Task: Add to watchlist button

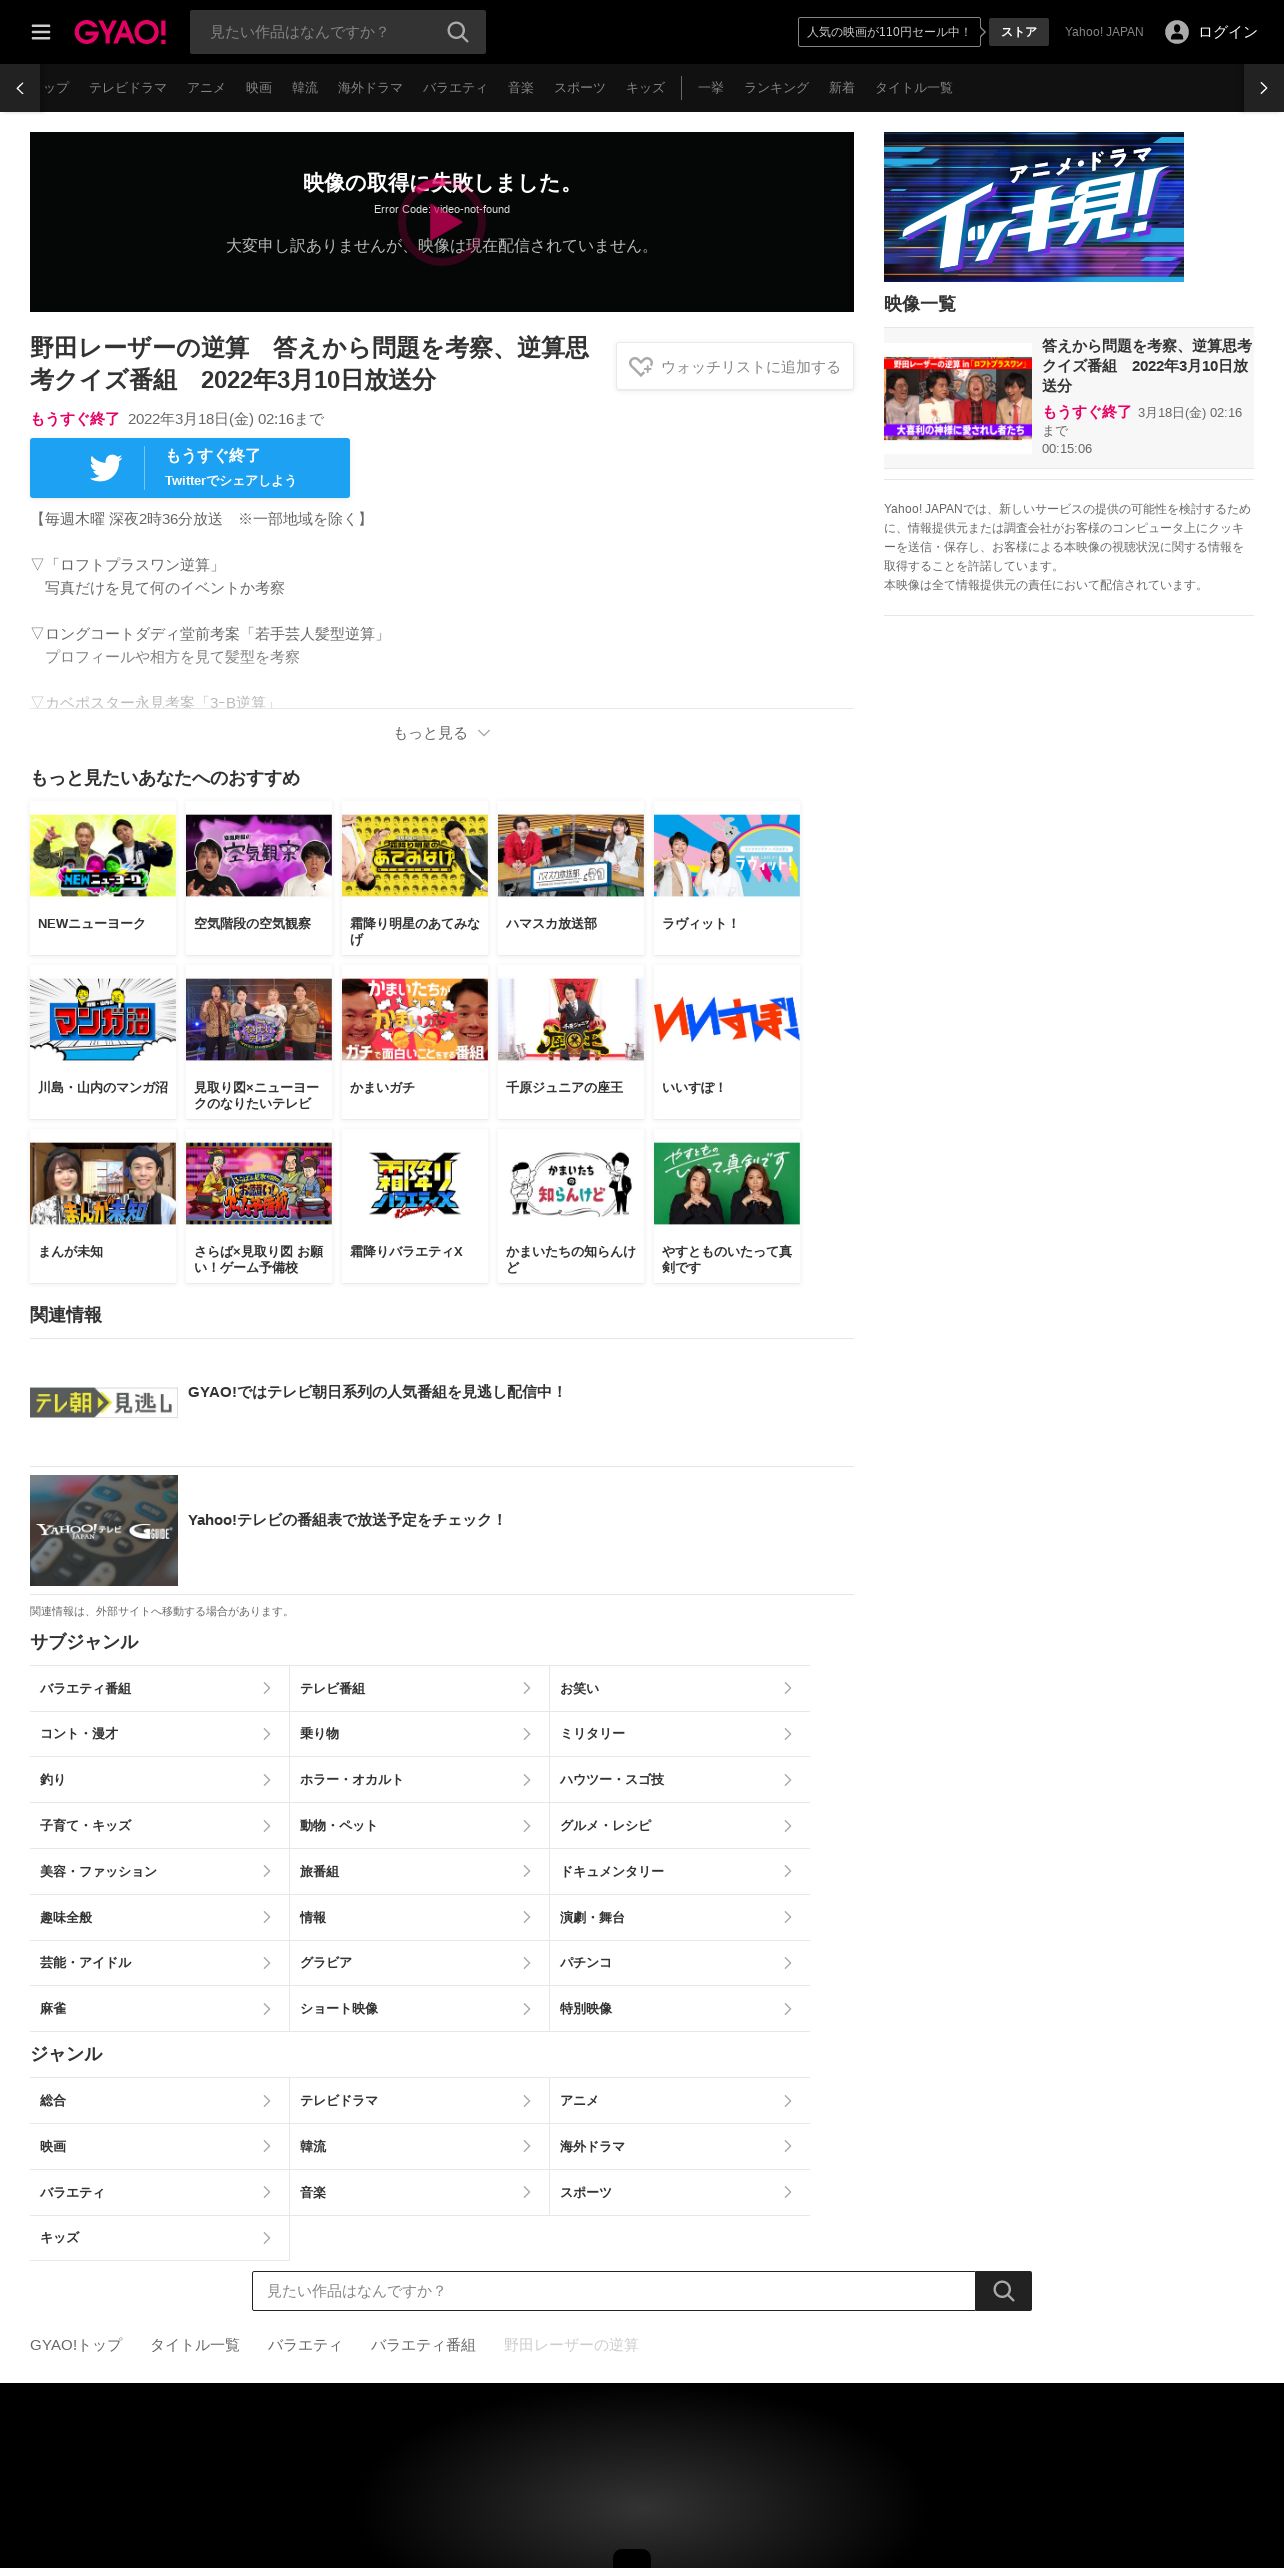Action: point(735,367)
